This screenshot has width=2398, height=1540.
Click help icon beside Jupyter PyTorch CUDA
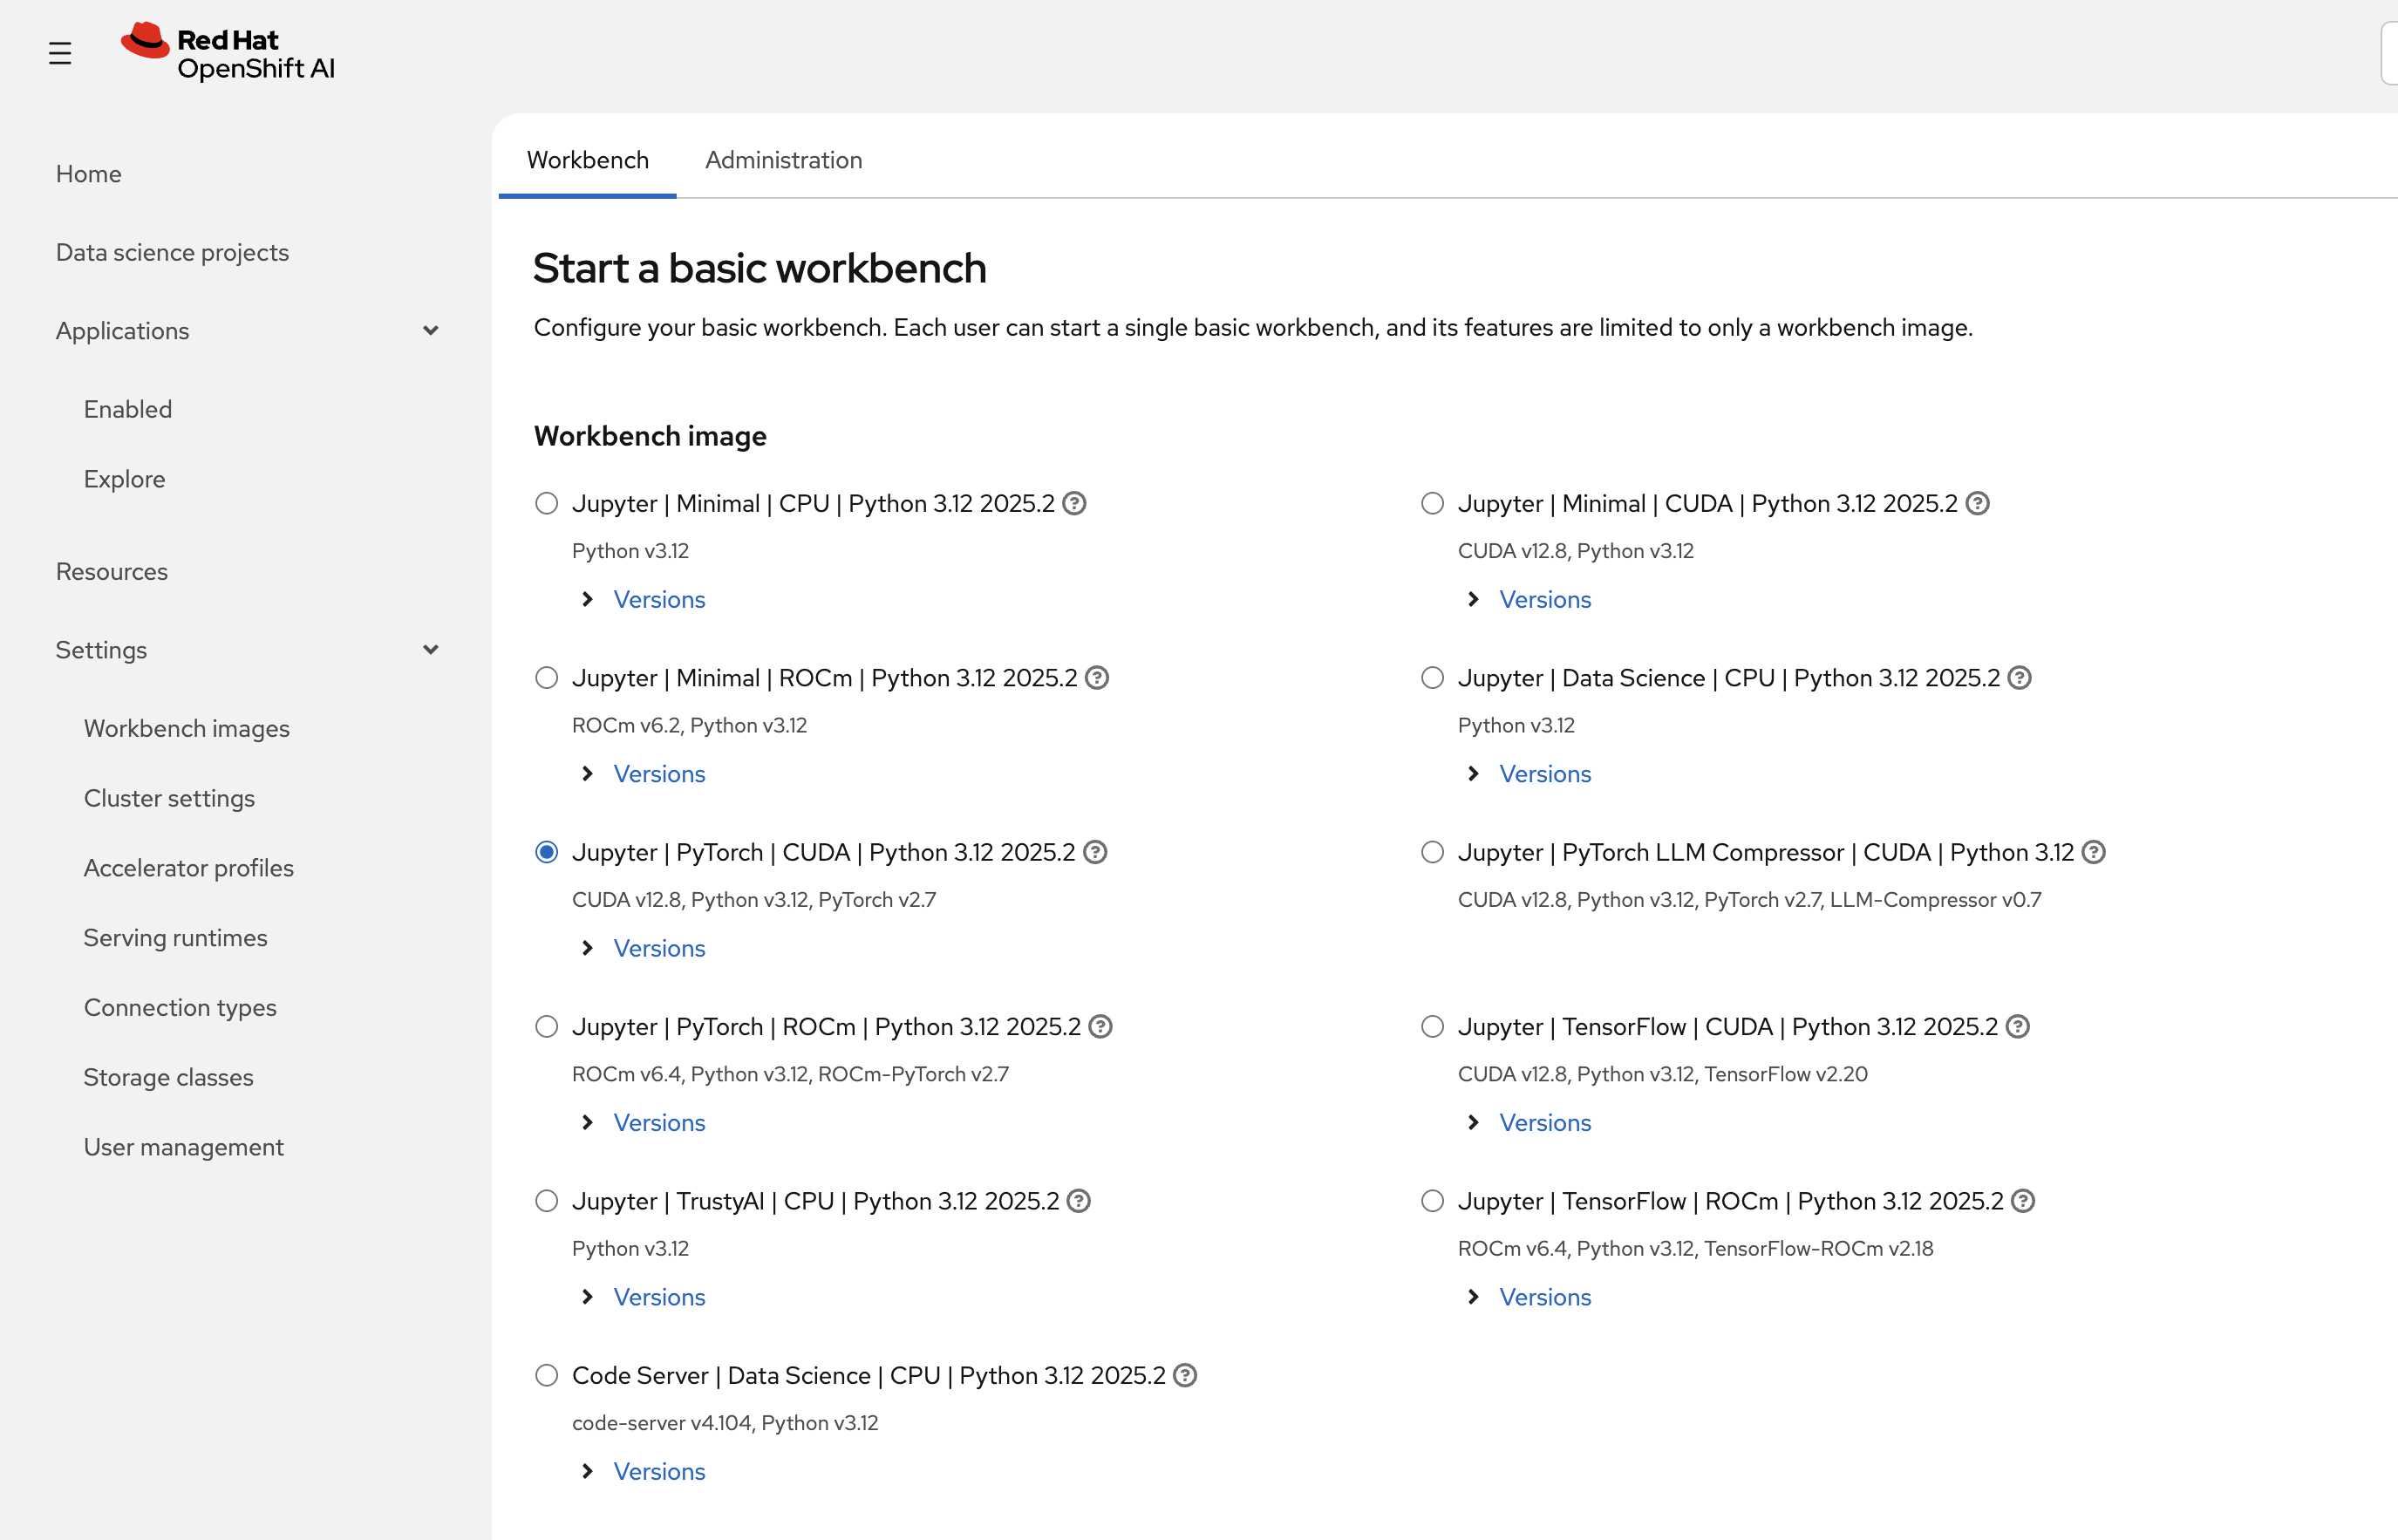click(x=1095, y=852)
